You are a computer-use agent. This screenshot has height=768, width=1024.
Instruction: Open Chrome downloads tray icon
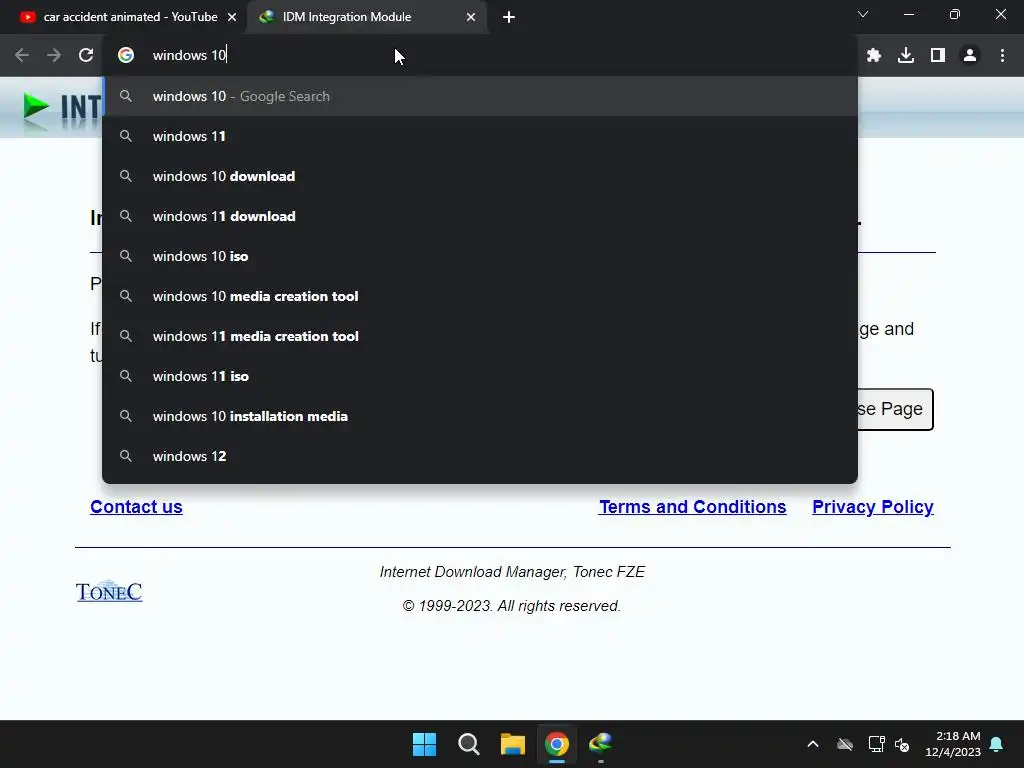(906, 56)
